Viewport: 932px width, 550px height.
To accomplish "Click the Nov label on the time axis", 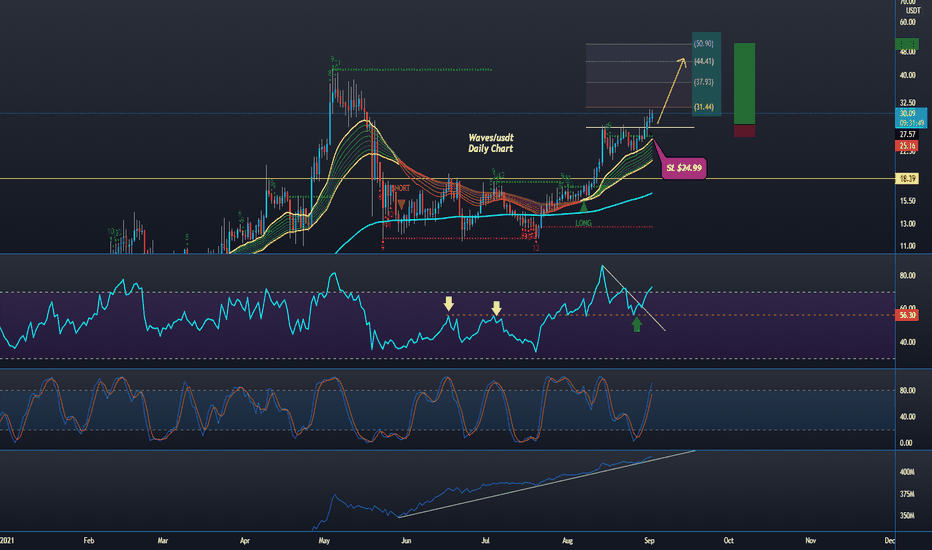I will click(810, 540).
